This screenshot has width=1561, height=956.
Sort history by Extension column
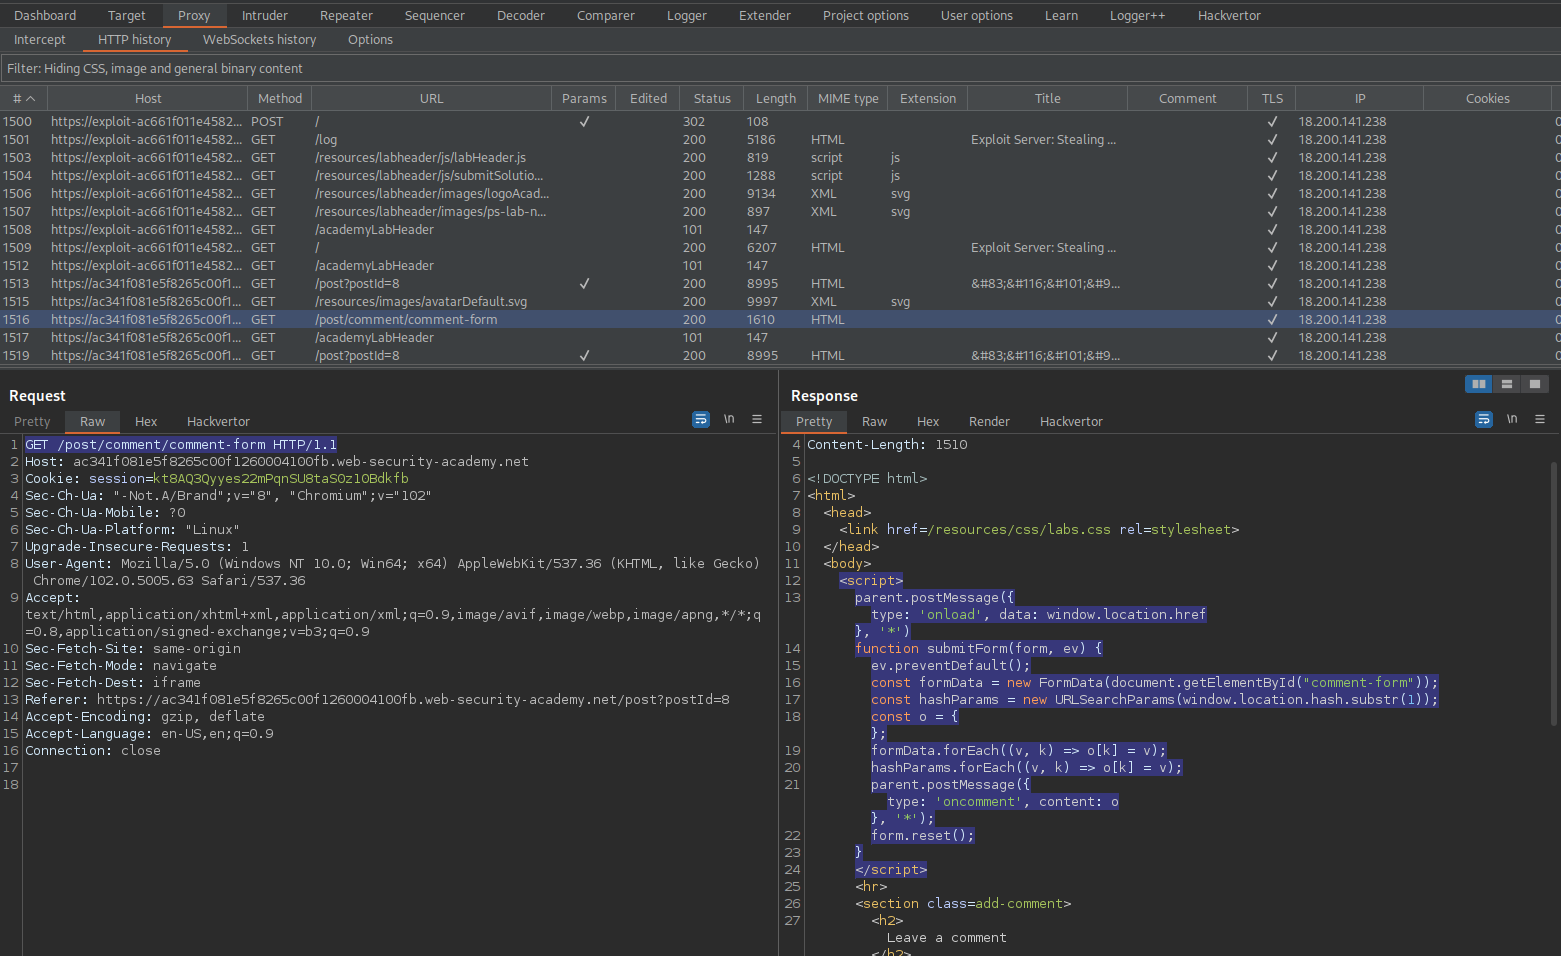tap(927, 98)
